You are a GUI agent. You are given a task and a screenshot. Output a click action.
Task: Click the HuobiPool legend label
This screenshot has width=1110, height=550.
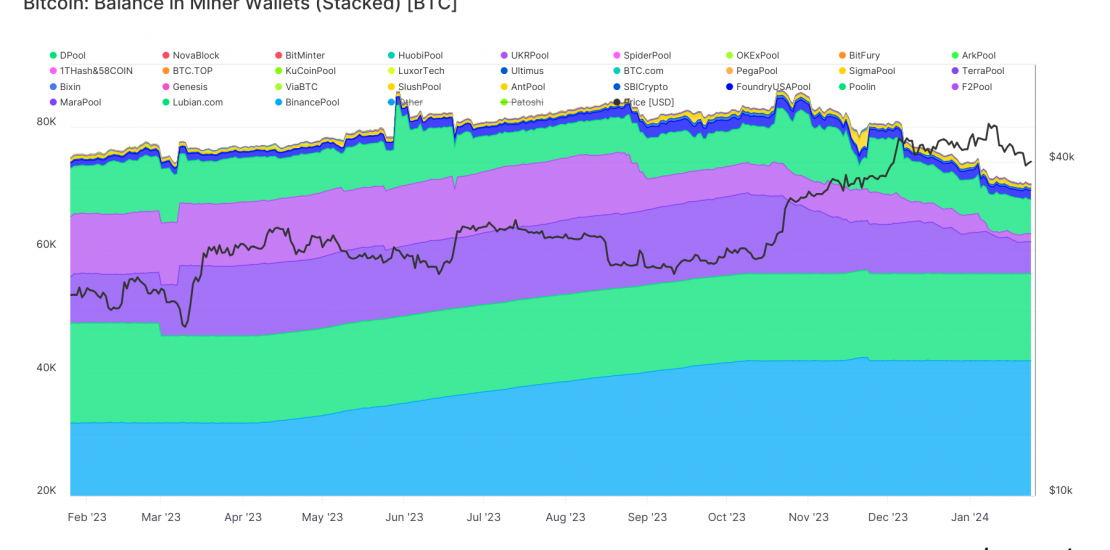[x=420, y=56]
